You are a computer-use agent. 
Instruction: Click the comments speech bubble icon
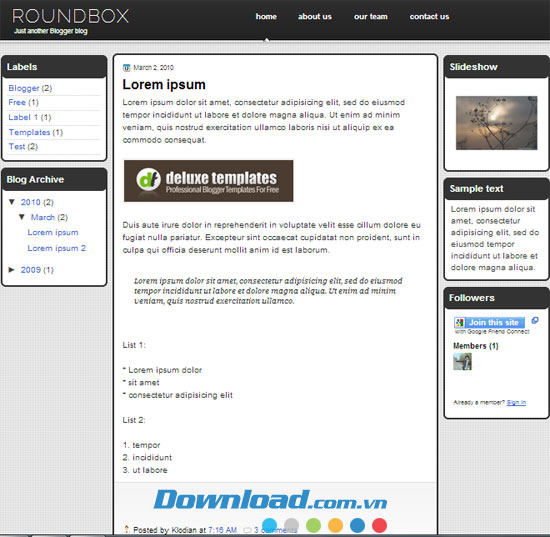(247, 530)
